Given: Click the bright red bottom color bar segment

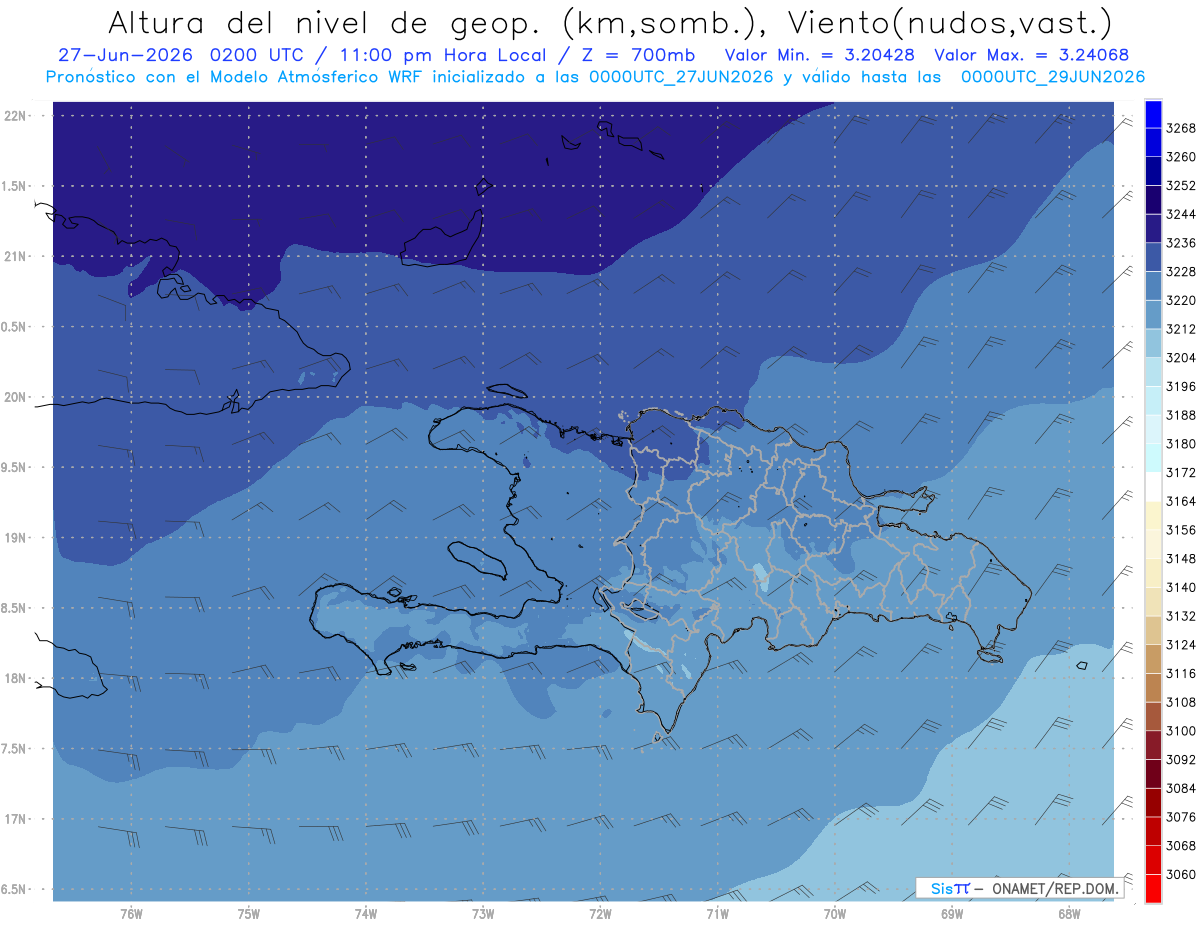Looking at the screenshot, I should [x=1154, y=888].
